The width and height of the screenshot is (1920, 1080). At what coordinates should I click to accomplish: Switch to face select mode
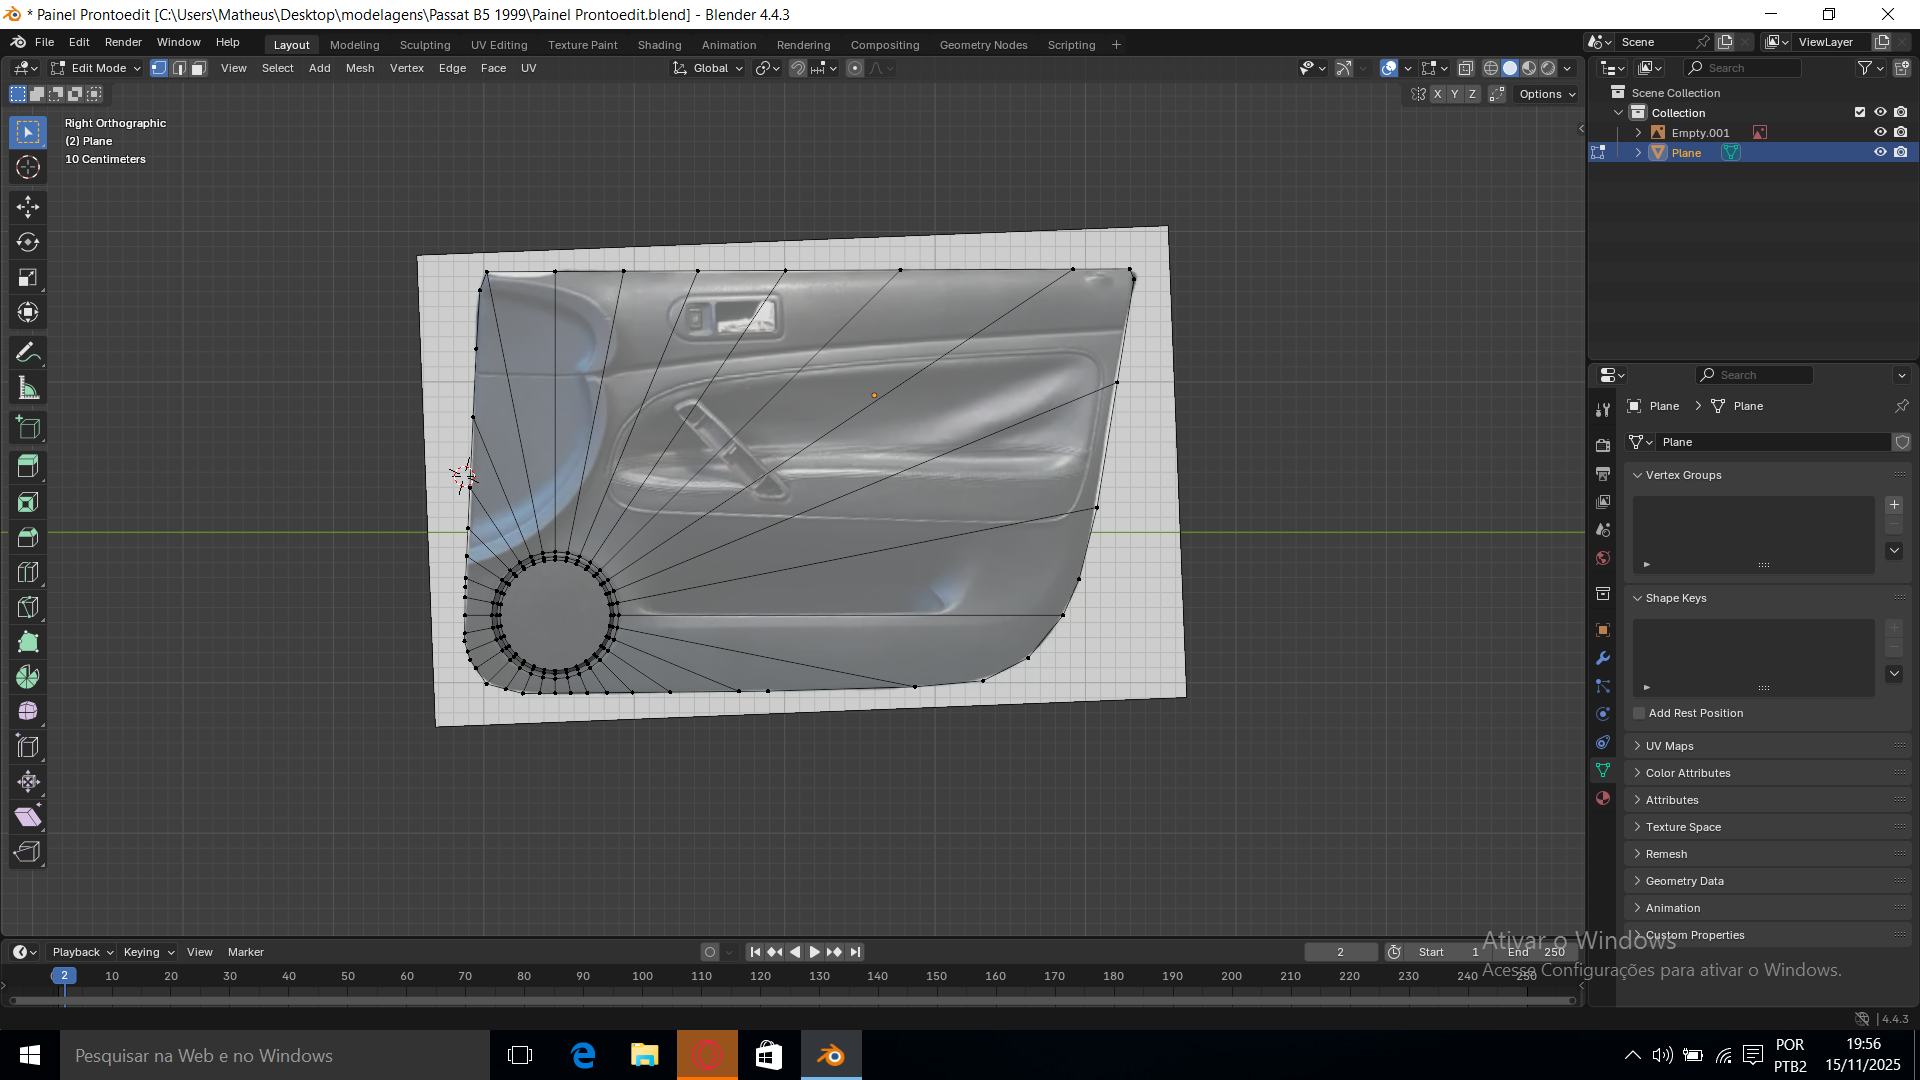(x=199, y=68)
